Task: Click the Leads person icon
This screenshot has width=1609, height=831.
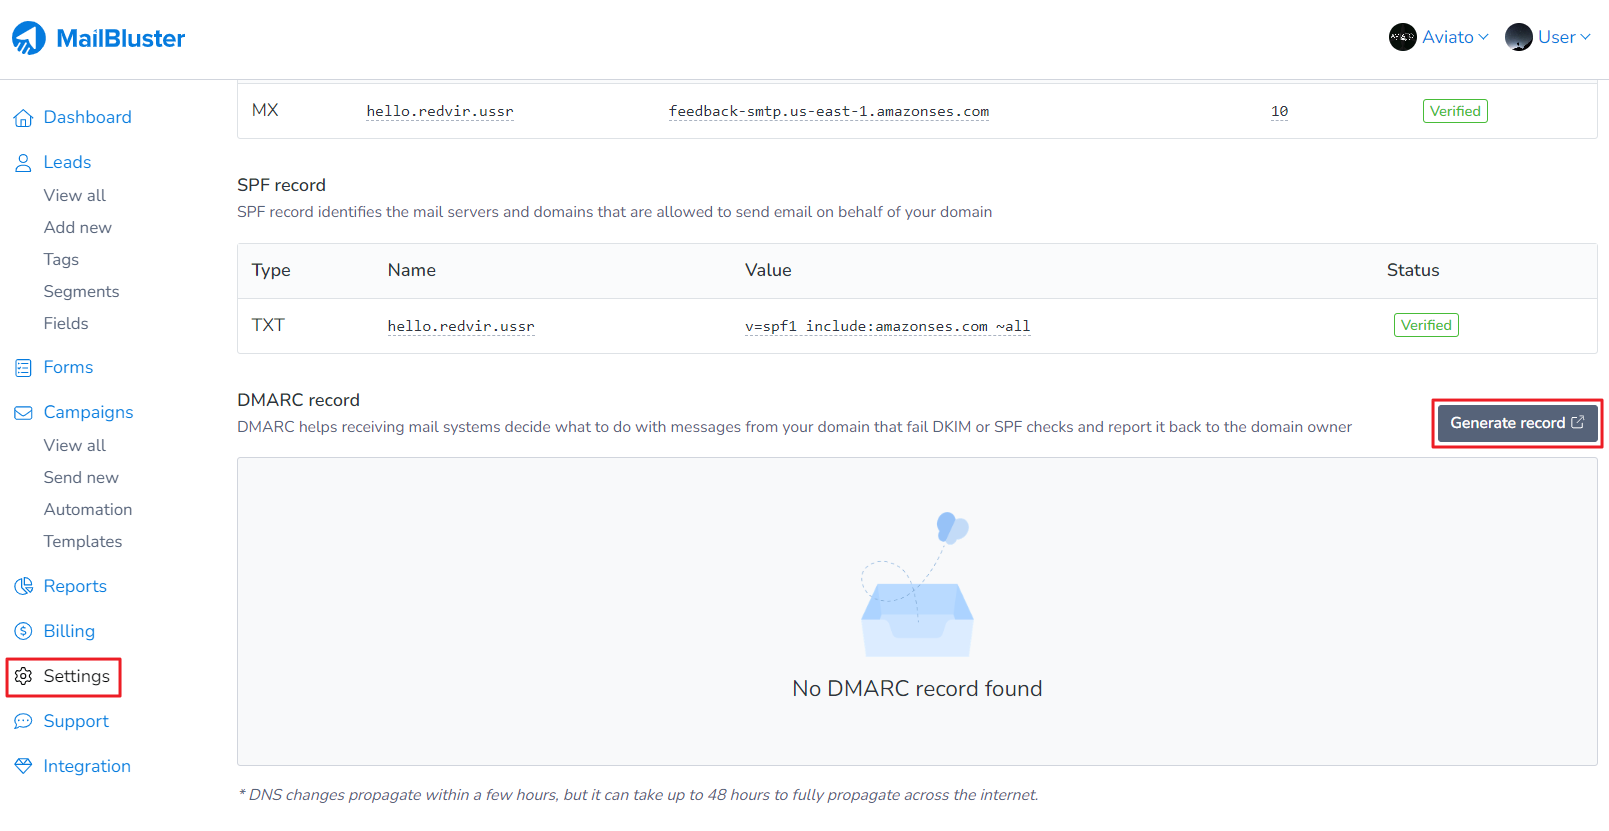Action: [x=23, y=163]
